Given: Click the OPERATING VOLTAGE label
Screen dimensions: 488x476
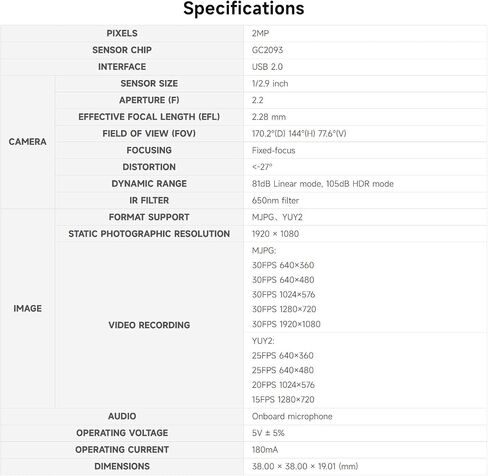Looking at the screenshot, I should tap(122, 433).
